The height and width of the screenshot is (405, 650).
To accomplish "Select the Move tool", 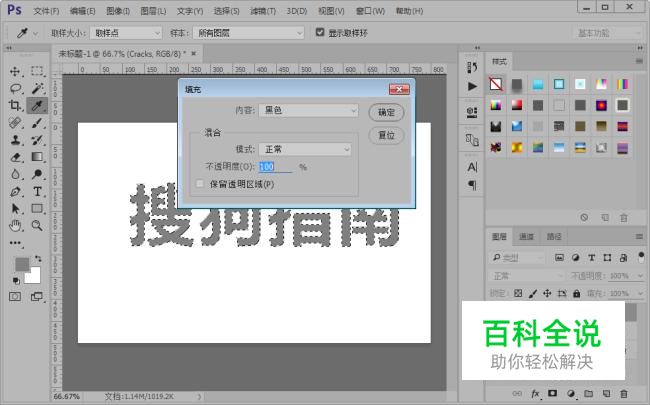I will 15,71.
